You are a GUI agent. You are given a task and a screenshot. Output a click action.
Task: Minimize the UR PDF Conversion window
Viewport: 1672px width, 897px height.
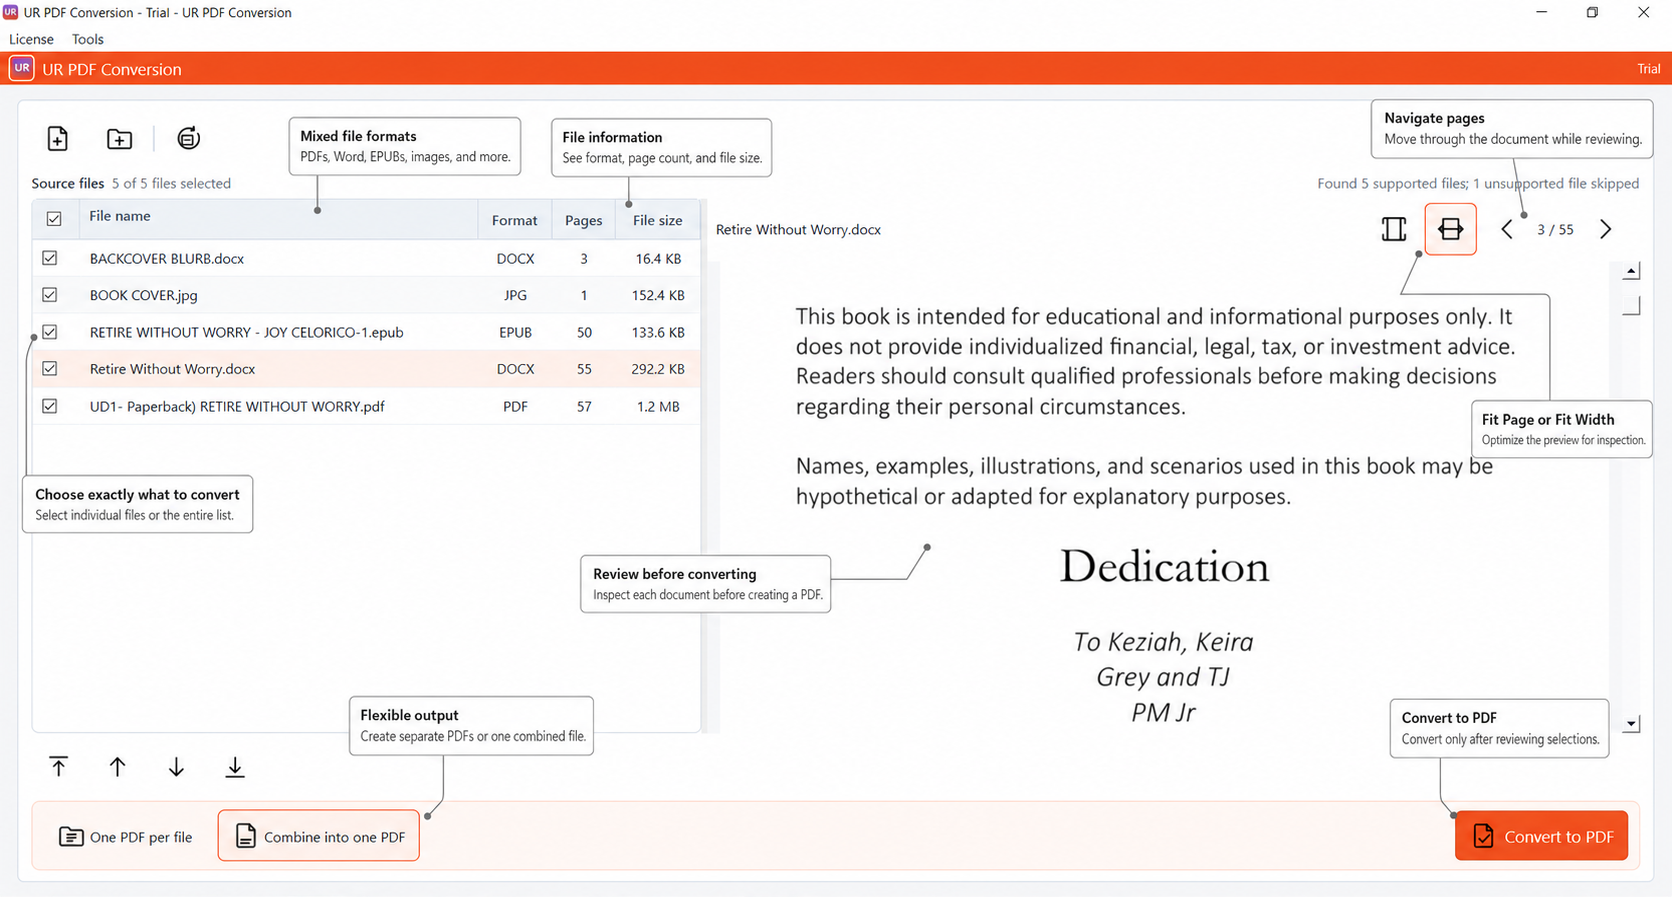(1541, 12)
